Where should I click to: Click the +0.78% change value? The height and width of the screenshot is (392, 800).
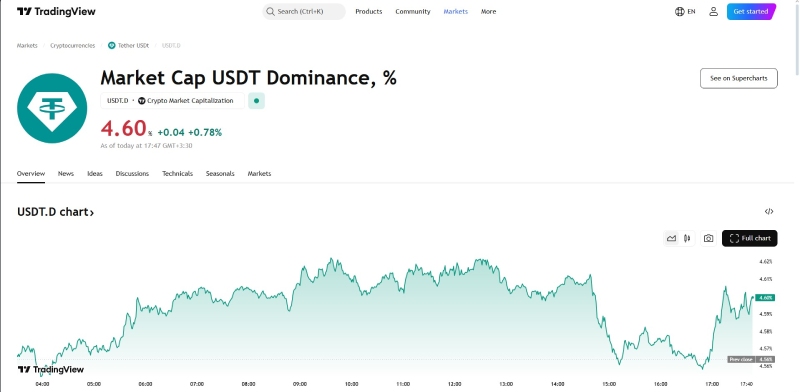[205, 133]
